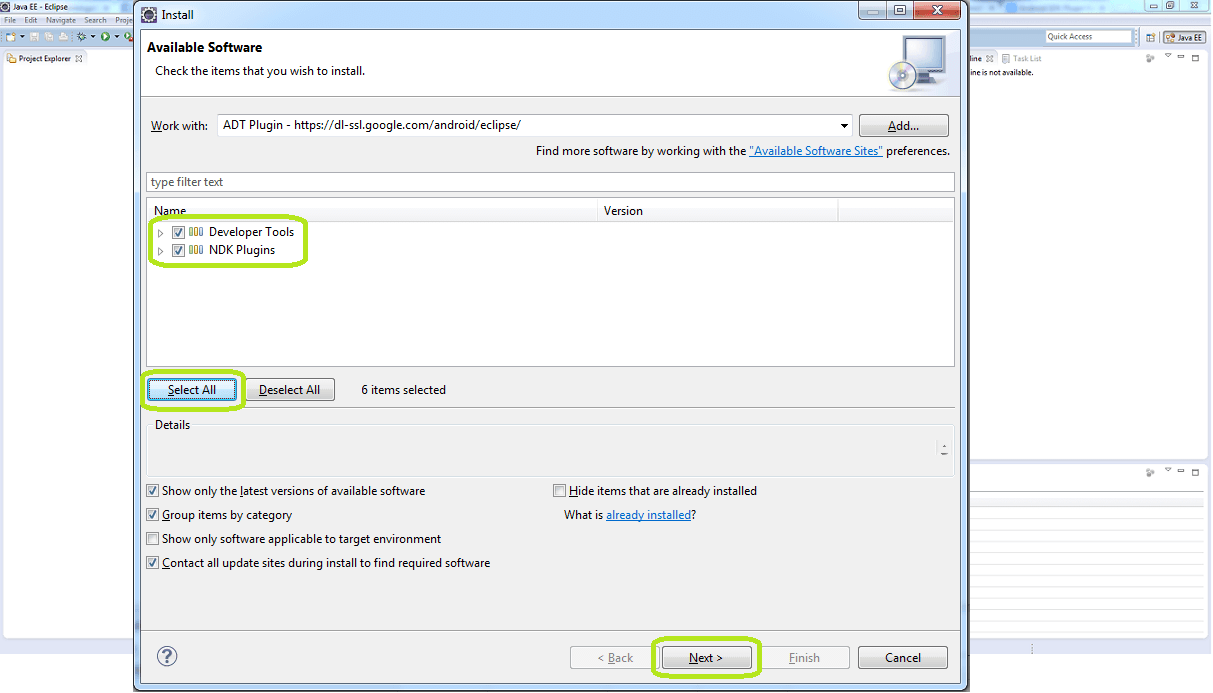Focus the type filter text field
Viewport: 1213px width, 693px height.
pos(550,182)
